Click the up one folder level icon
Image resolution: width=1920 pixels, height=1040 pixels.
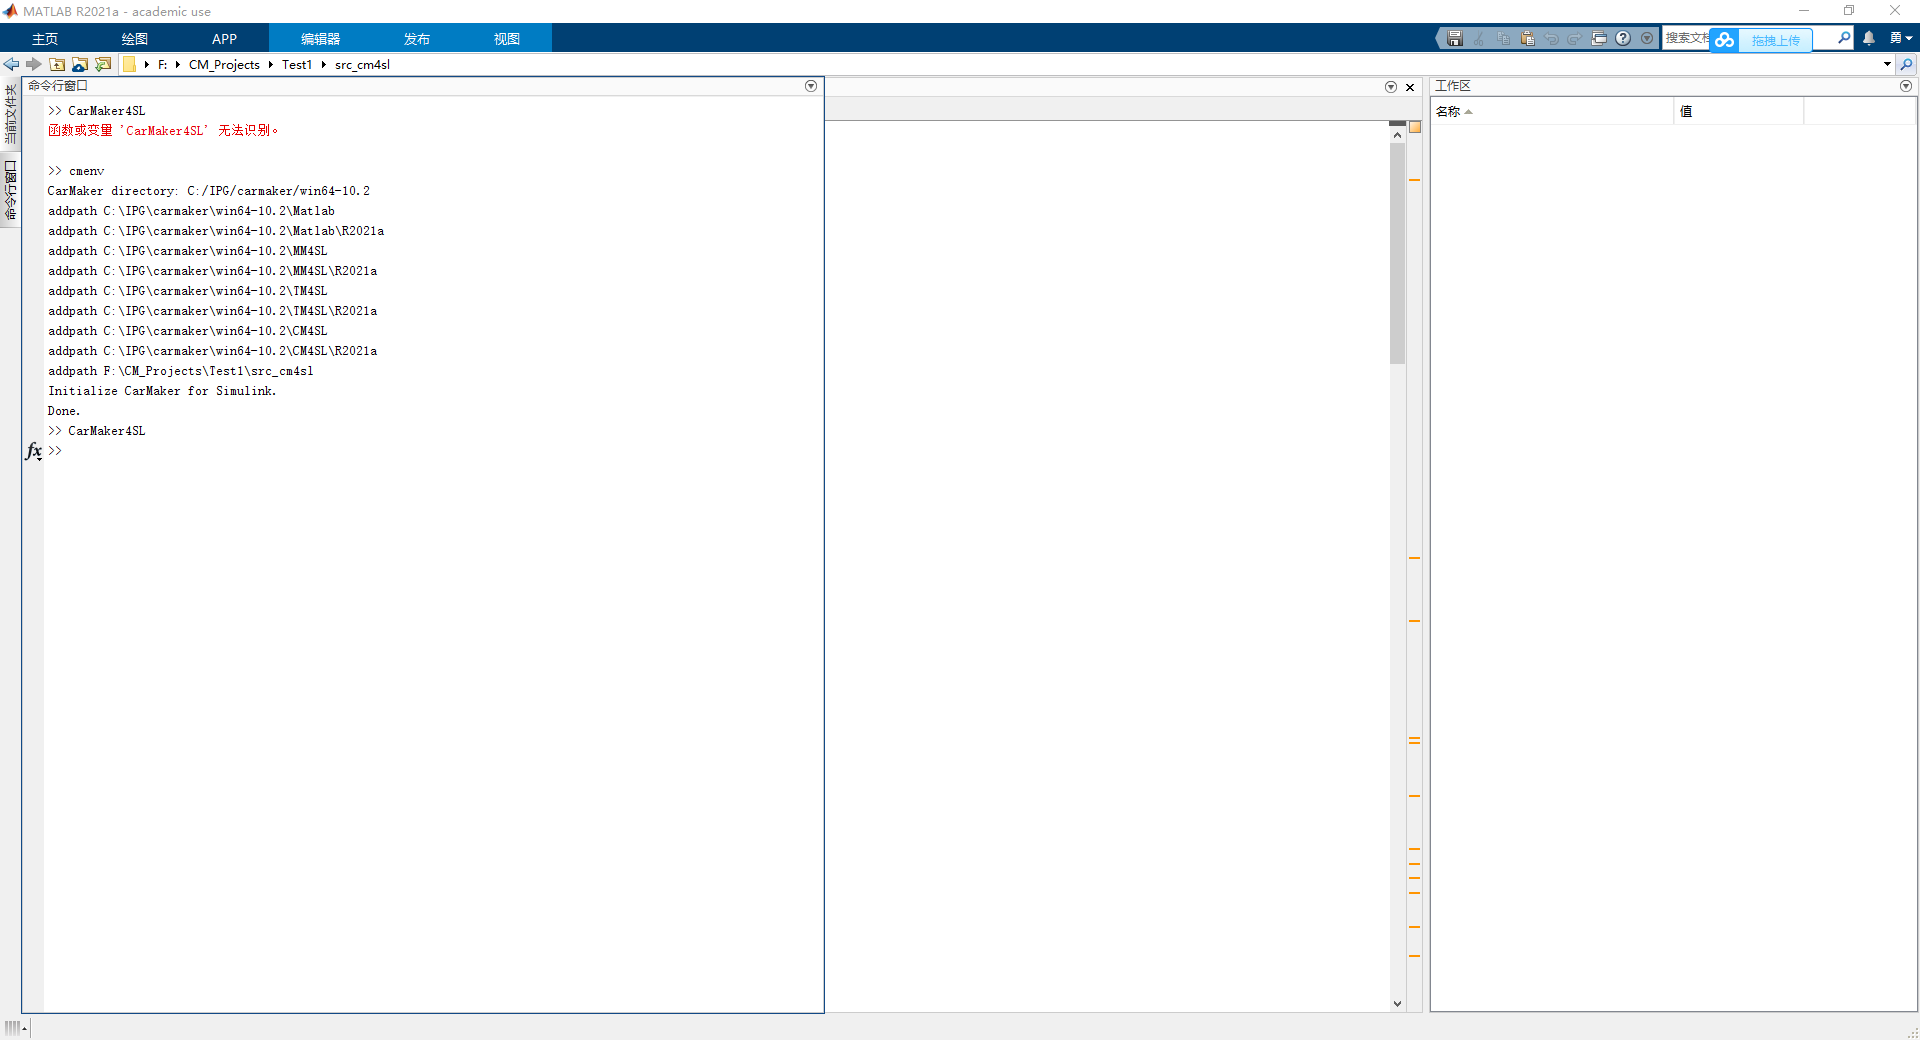[x=57, y=64]
